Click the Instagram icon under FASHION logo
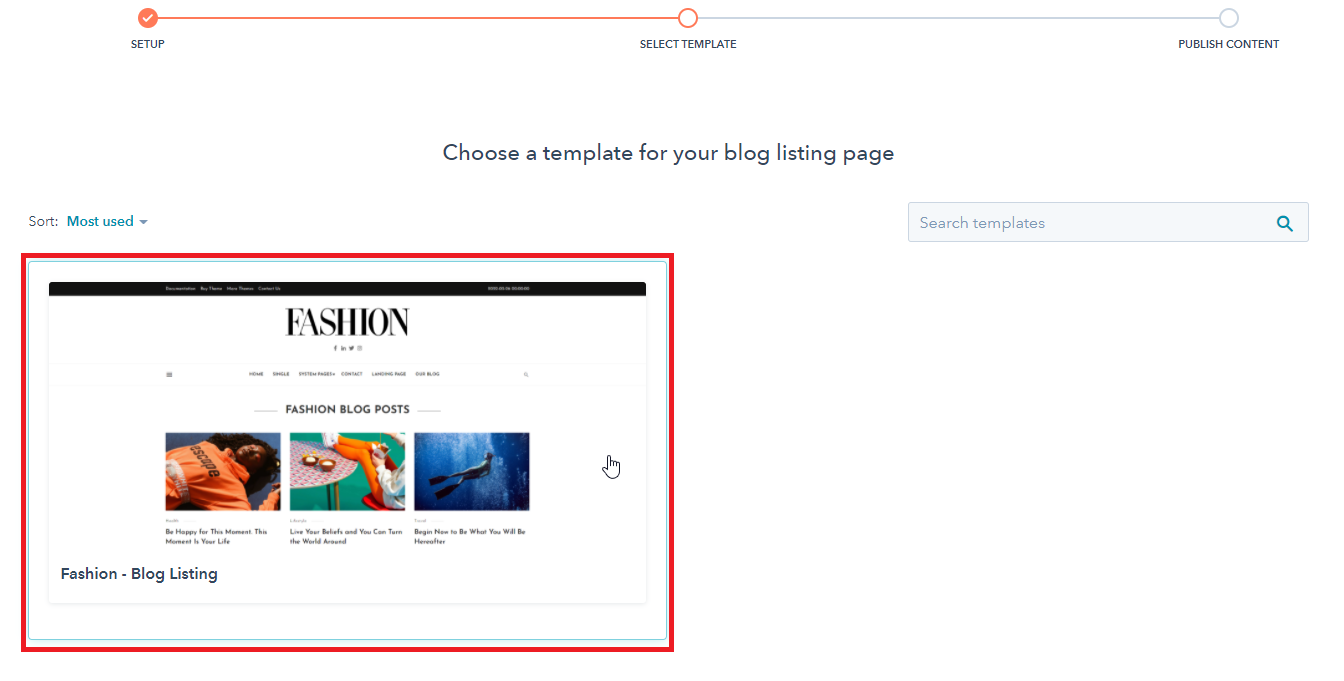This screenshot has width=1344, height=681. tap(360, 348)
